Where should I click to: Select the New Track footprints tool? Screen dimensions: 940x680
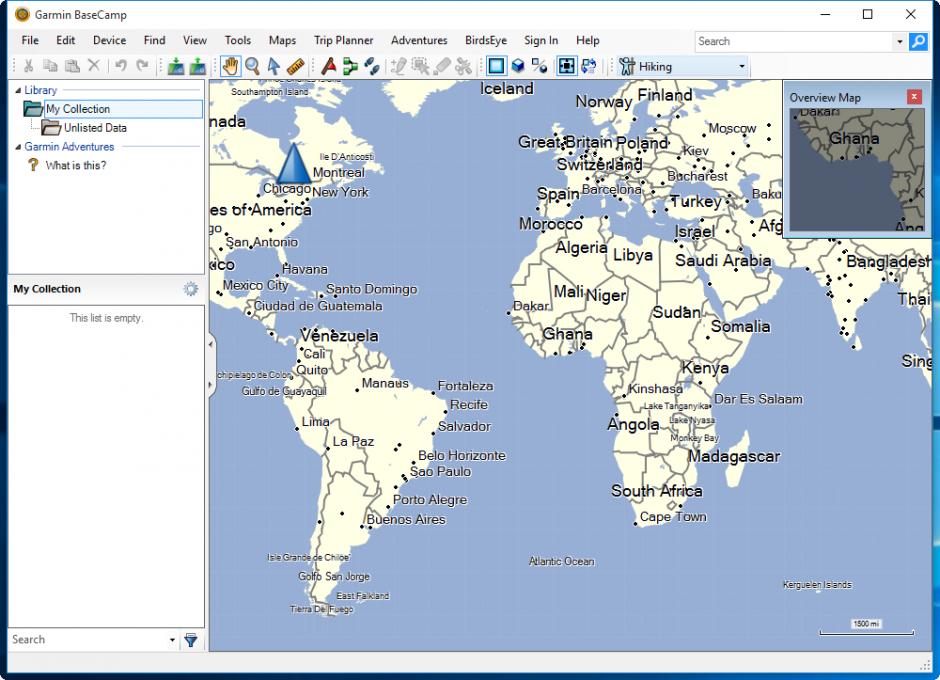(x=372, y=66)
